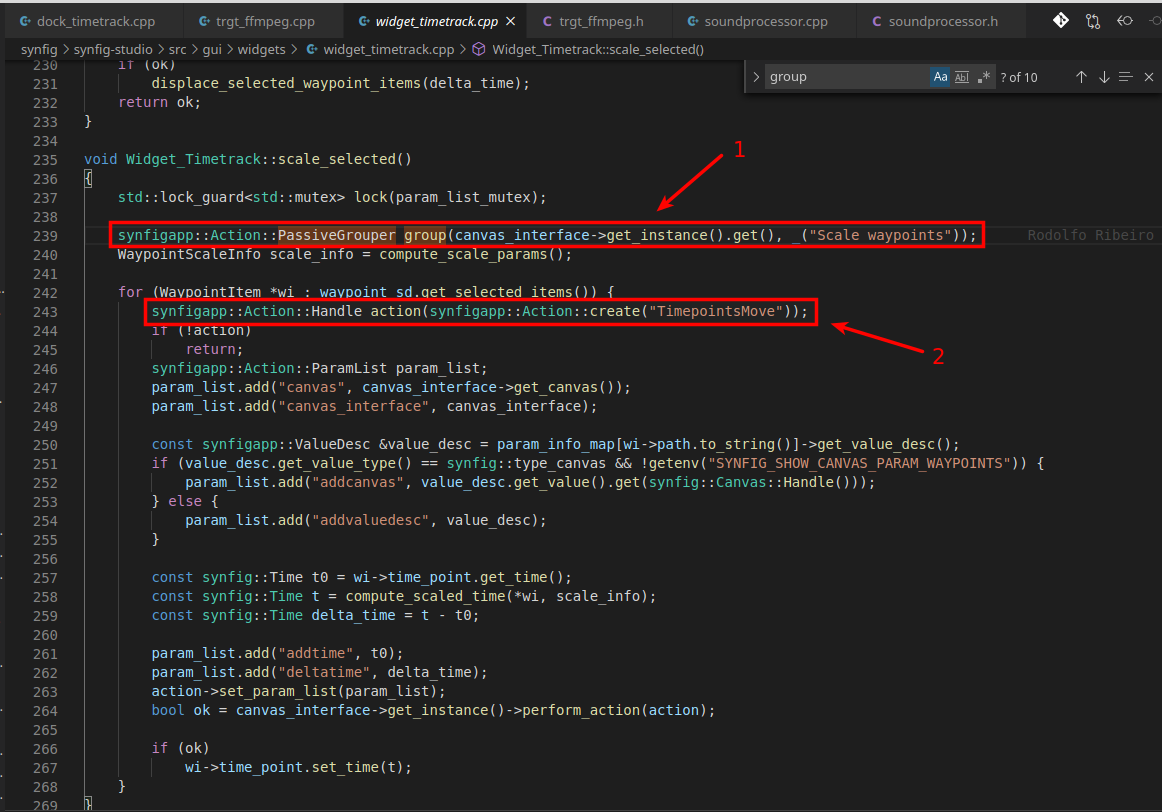The image size is (1162, 812).
Task: Click the '? of 10' match count
Action: (x=1019, y=77)
